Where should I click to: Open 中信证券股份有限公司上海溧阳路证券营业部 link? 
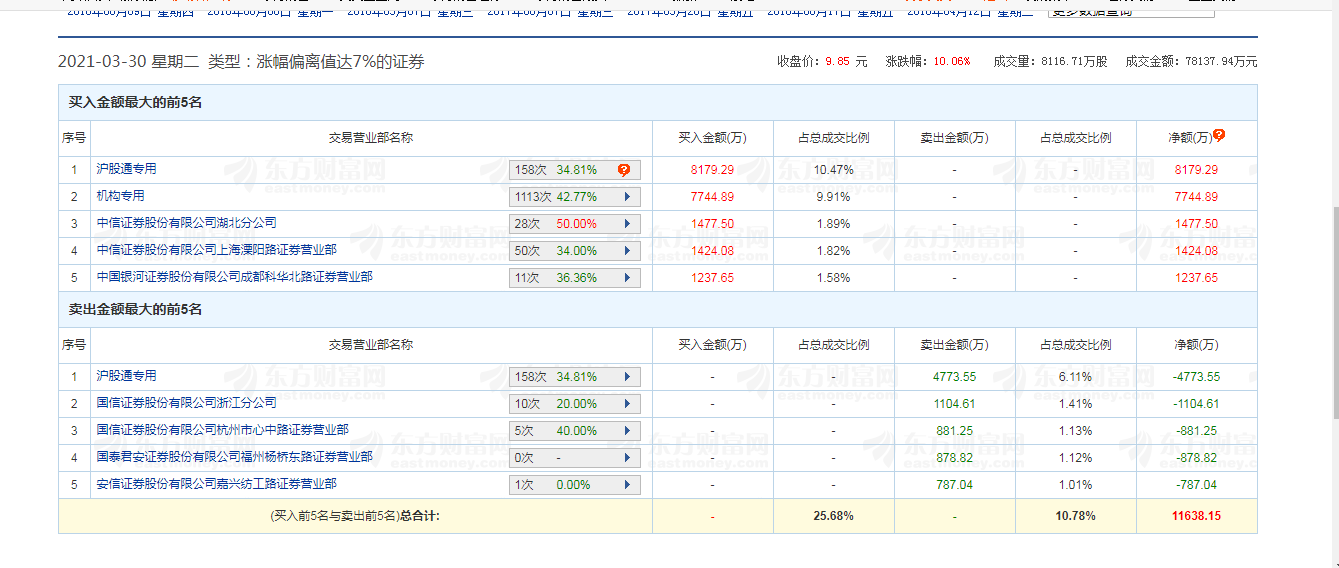click(x=216, y=250)
